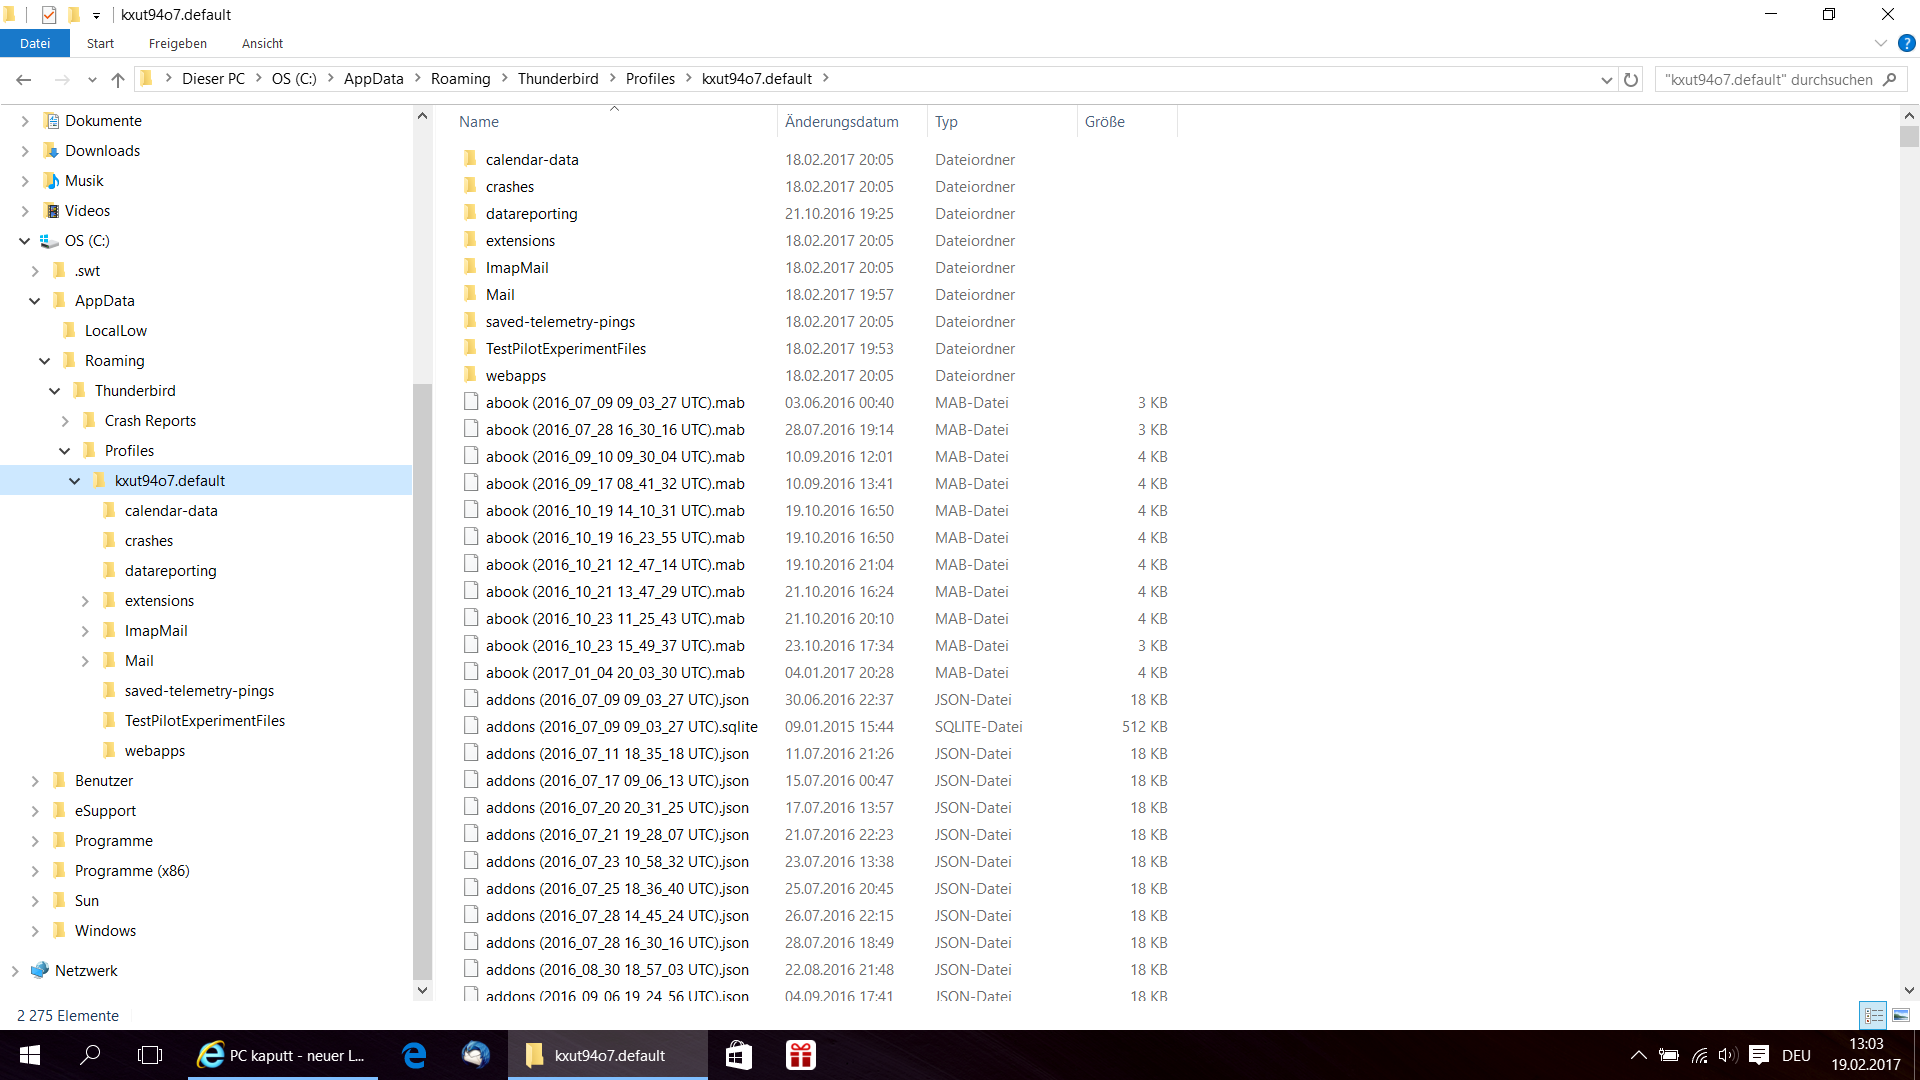Sort by the Änderungsdatum column header
The image size is (1920, 1080).
point(841,122)
